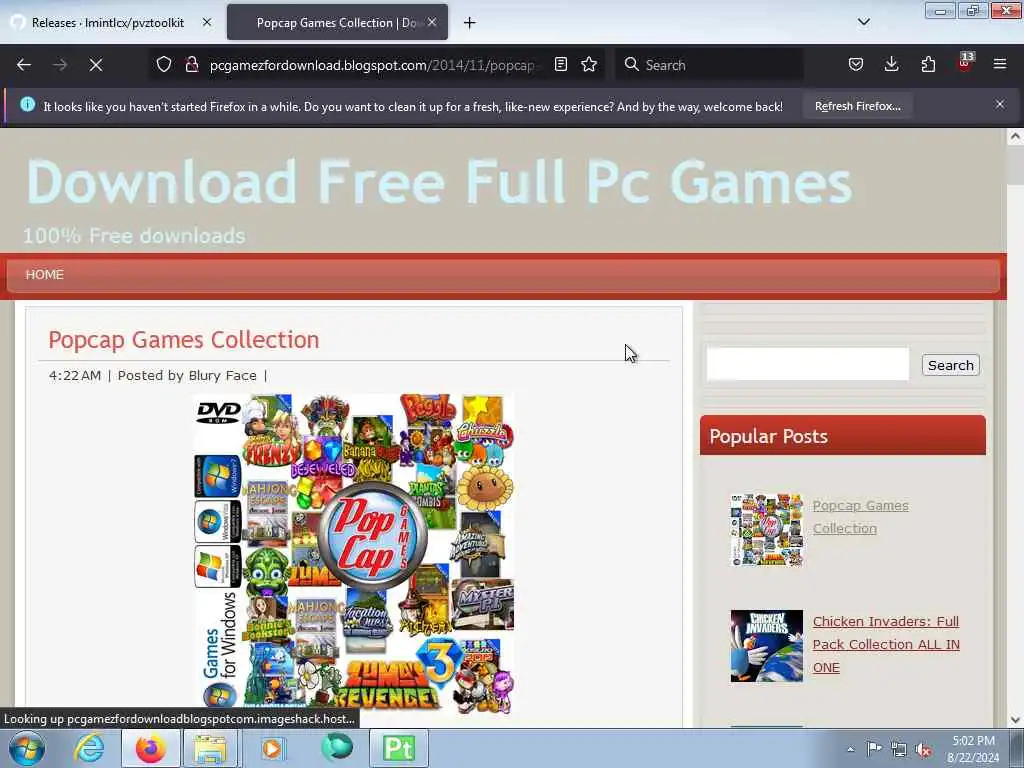Open Chicken Invaders Full Pack Collection link
Screen dimensions: 1024x768
[x=886, y=644]
